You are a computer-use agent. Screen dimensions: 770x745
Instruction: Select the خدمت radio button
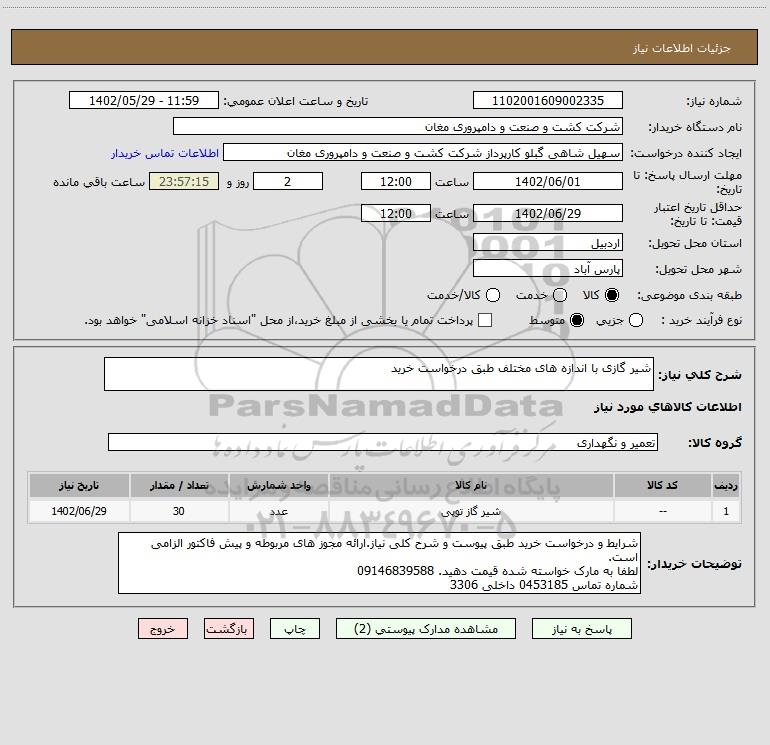pyautogui.click(x=560, y=295)
